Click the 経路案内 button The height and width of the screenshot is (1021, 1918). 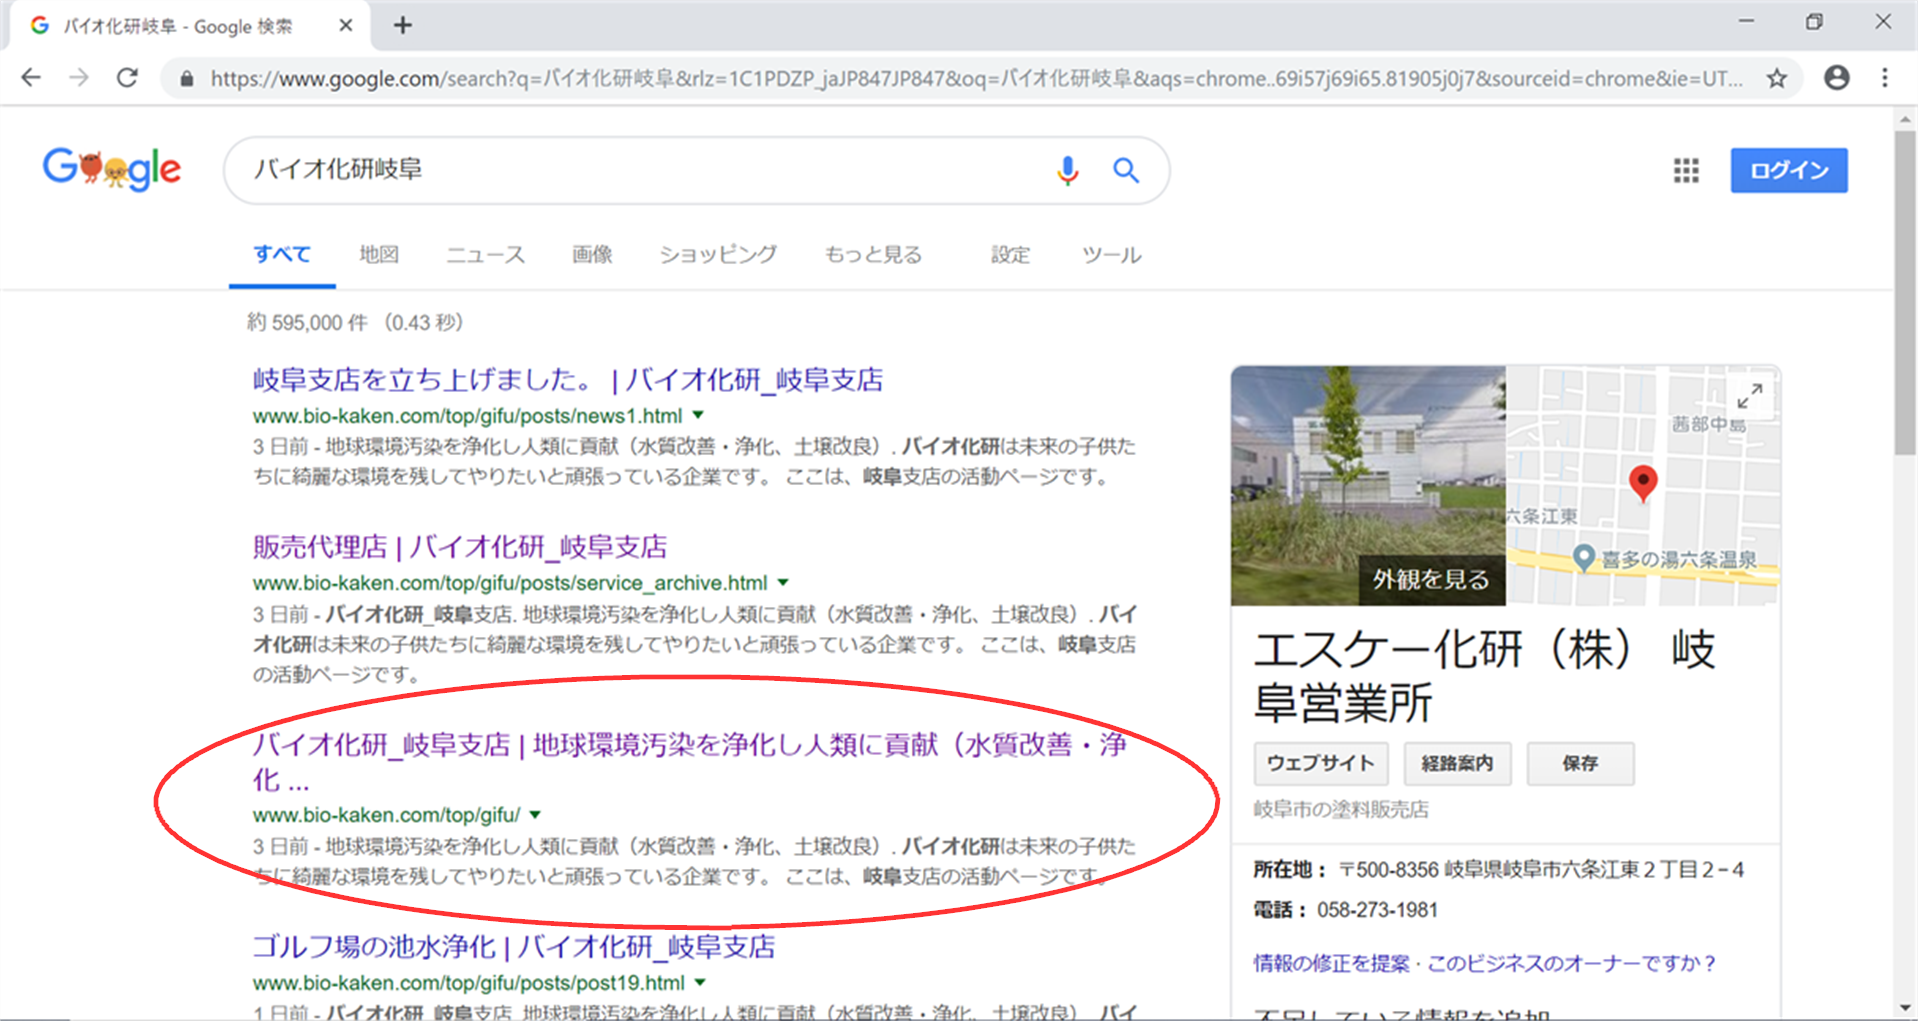(x=1457, y=764)
